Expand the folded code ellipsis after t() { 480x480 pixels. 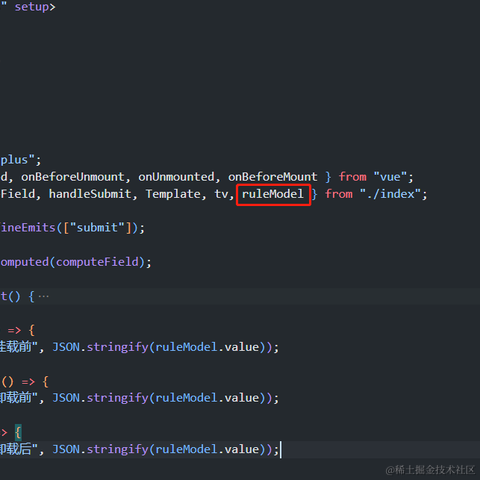tap(44, 296)
